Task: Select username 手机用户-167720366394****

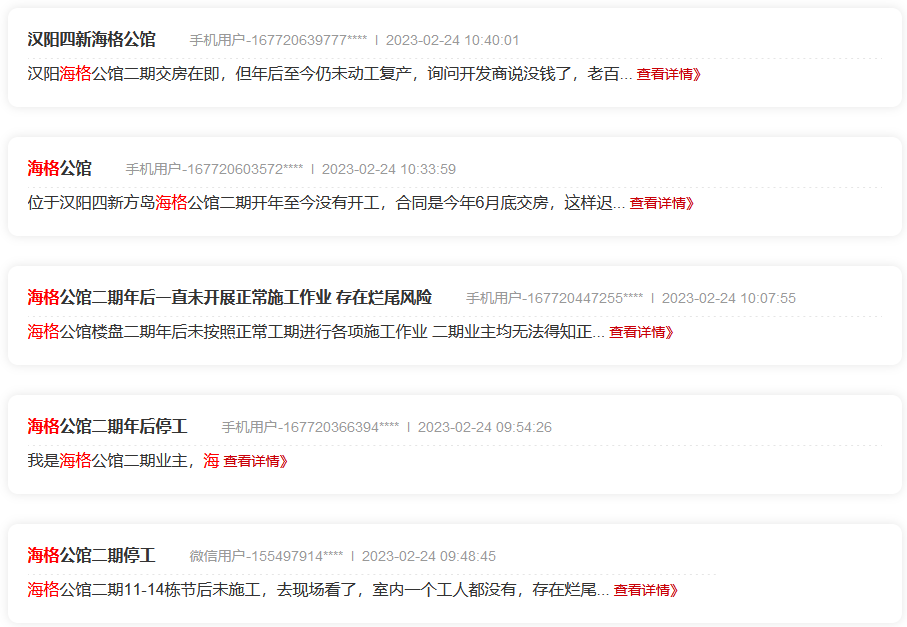Action: 310,427
